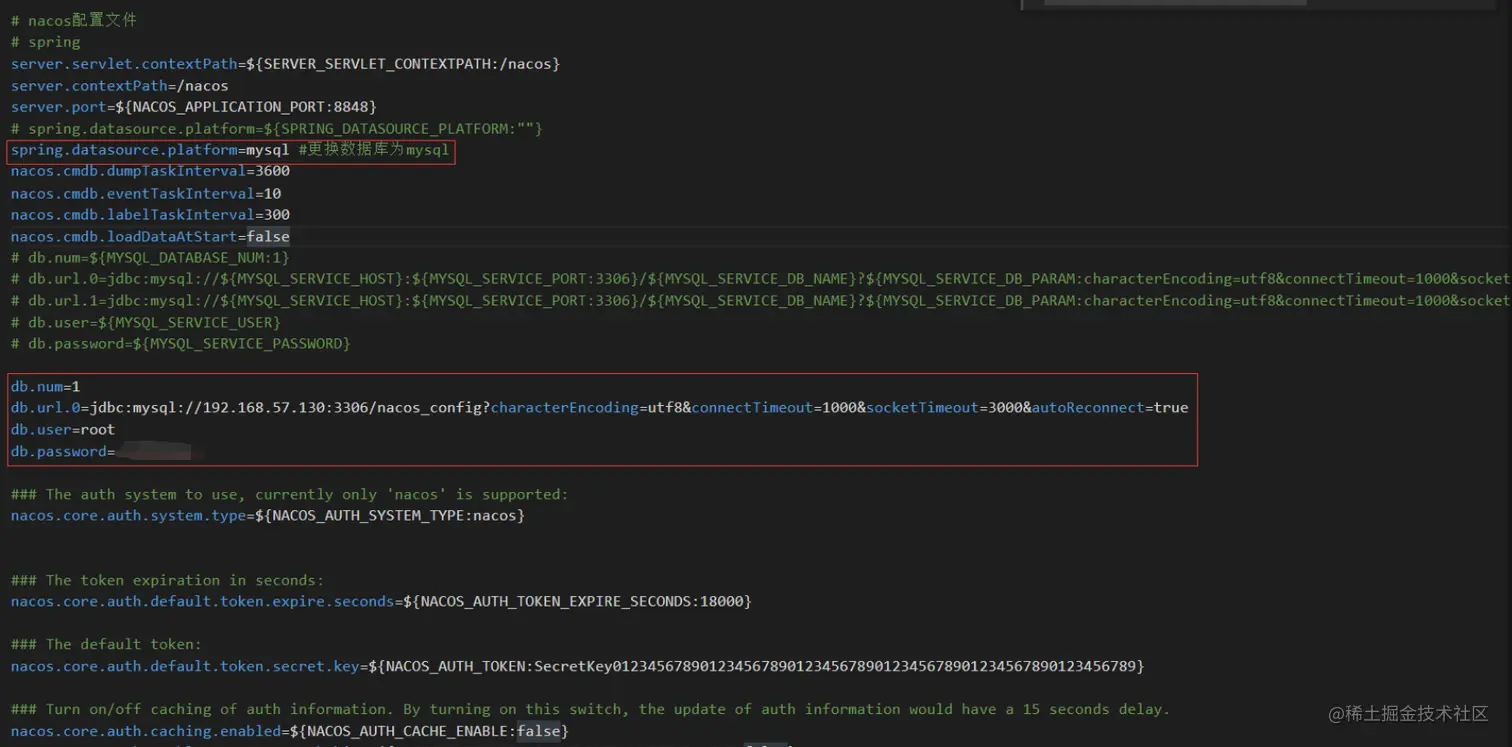Click the "nacos.cmdb.labelTaskInterval=300" line
The height and width of the screenshot is (747, 1512).
[150, 215]
